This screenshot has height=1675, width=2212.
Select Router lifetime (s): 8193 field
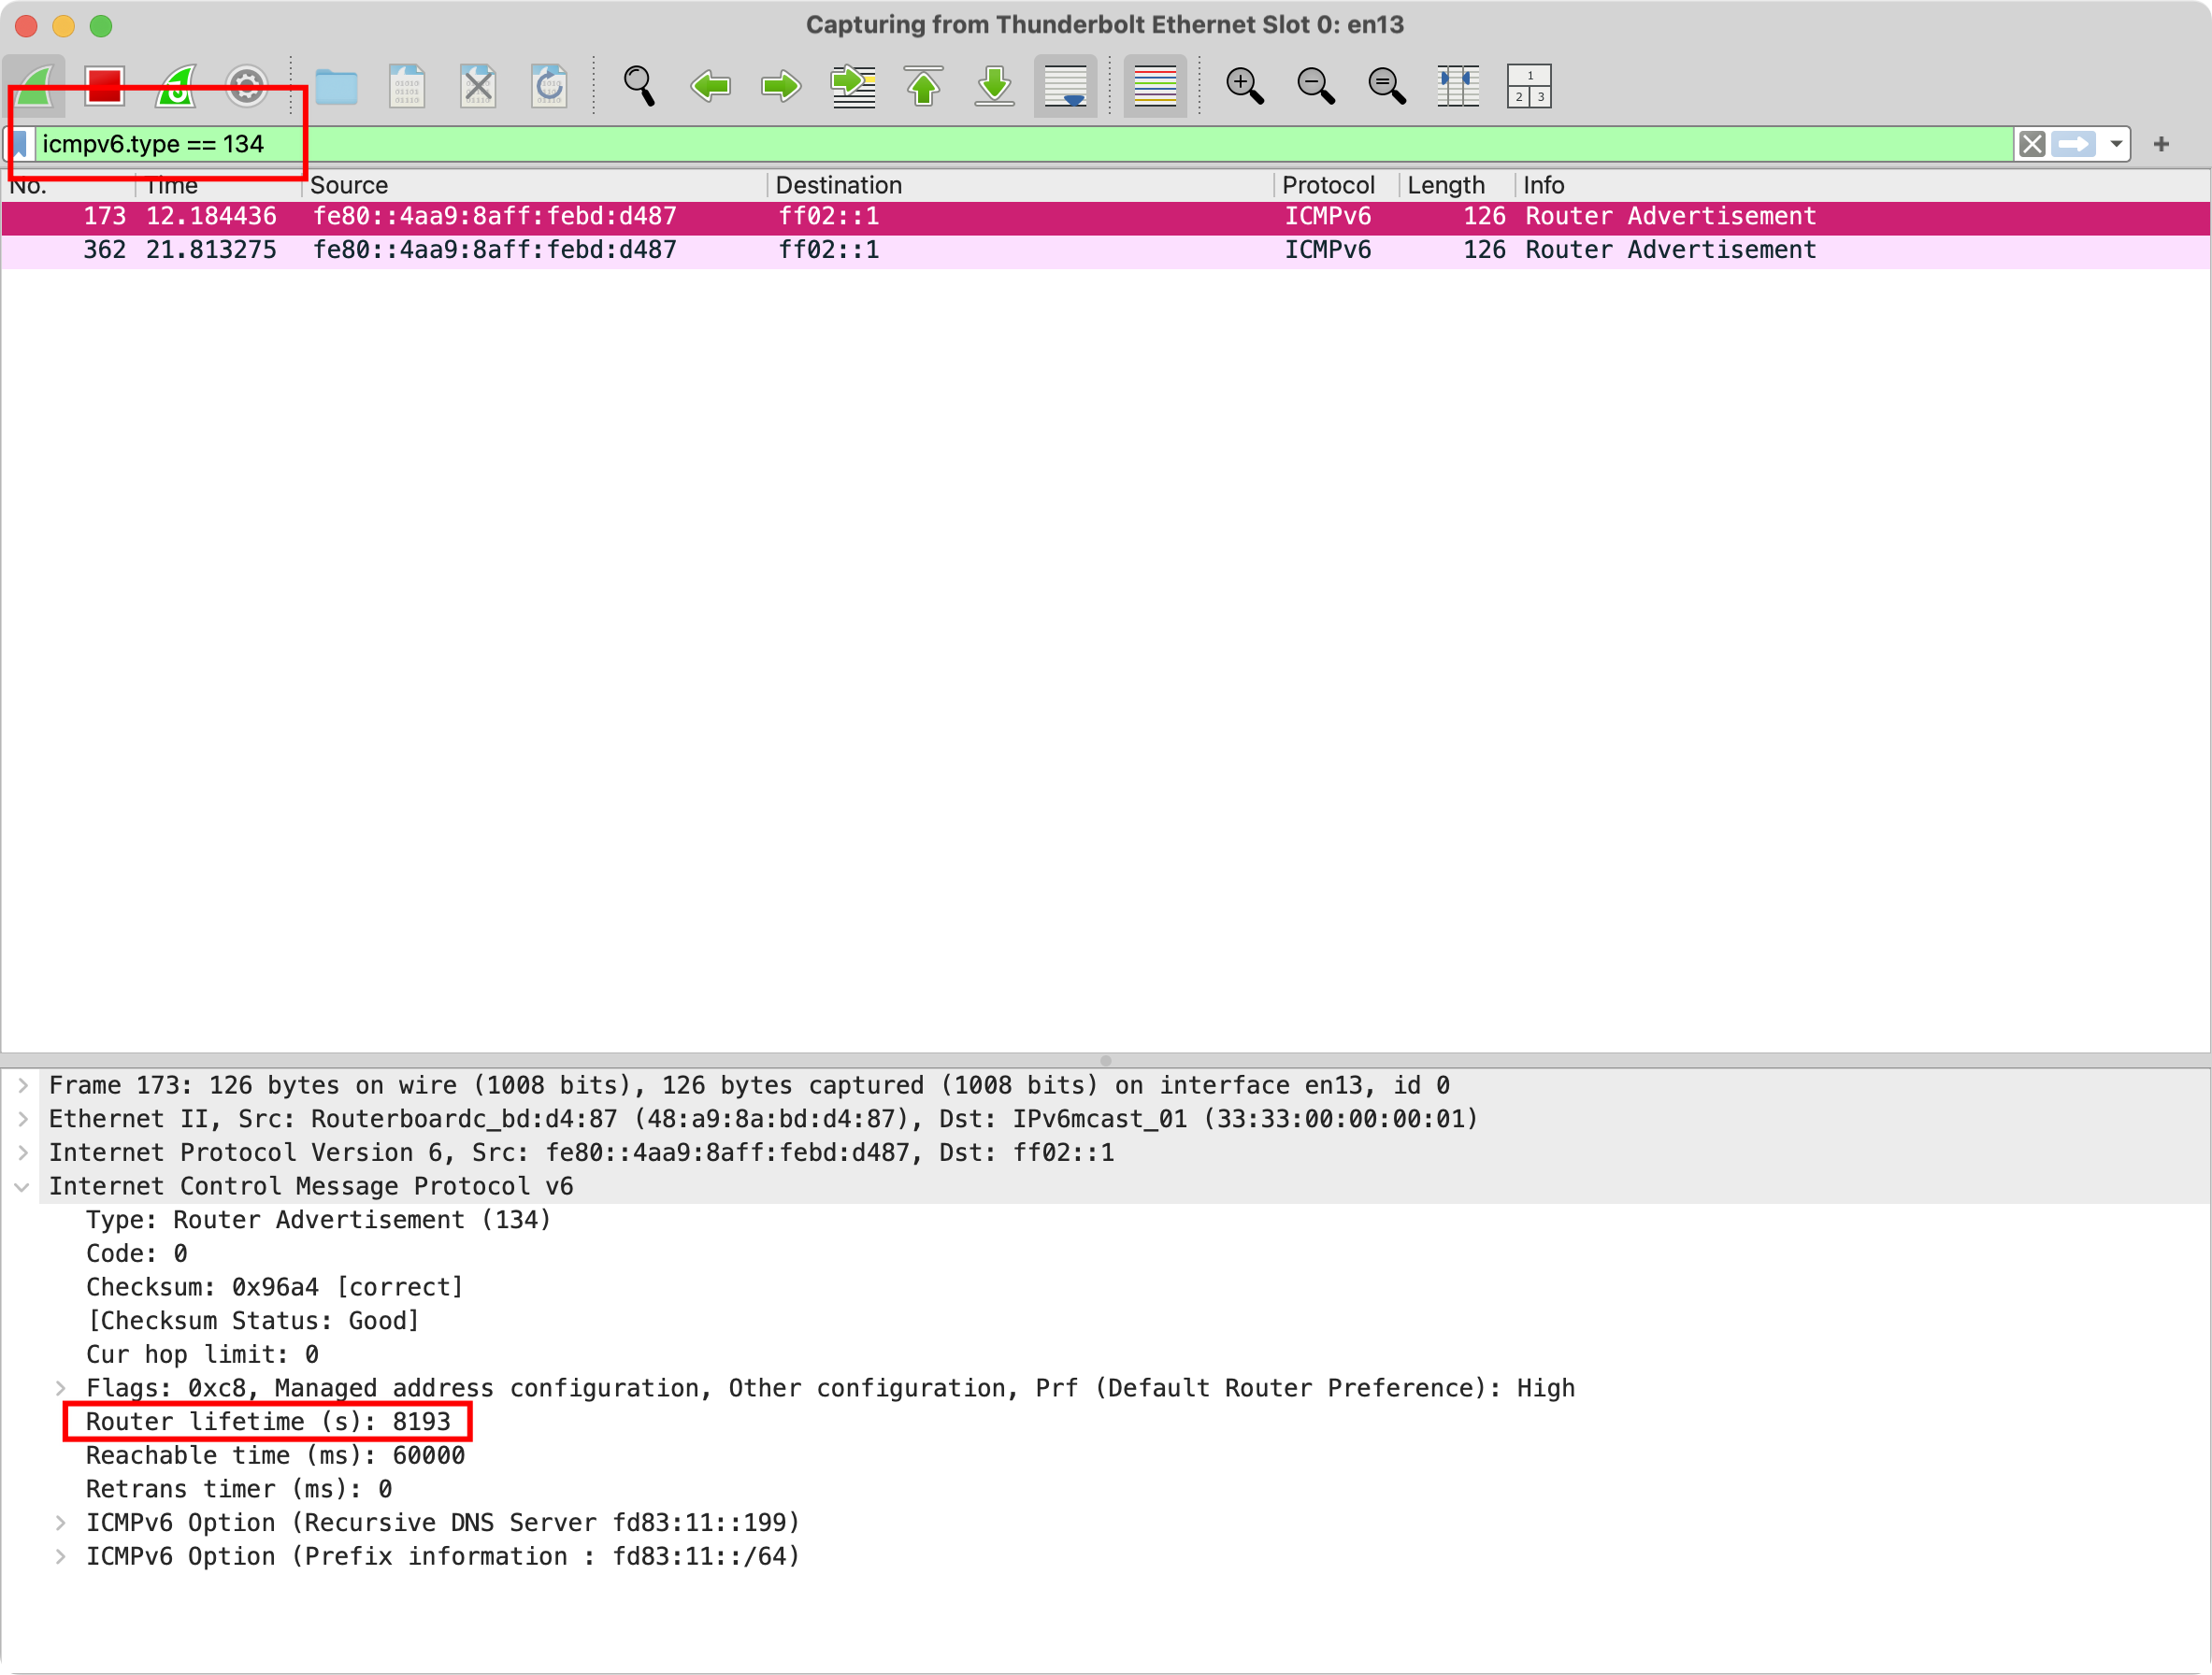pyautogui.click(x=268, y=1423)
